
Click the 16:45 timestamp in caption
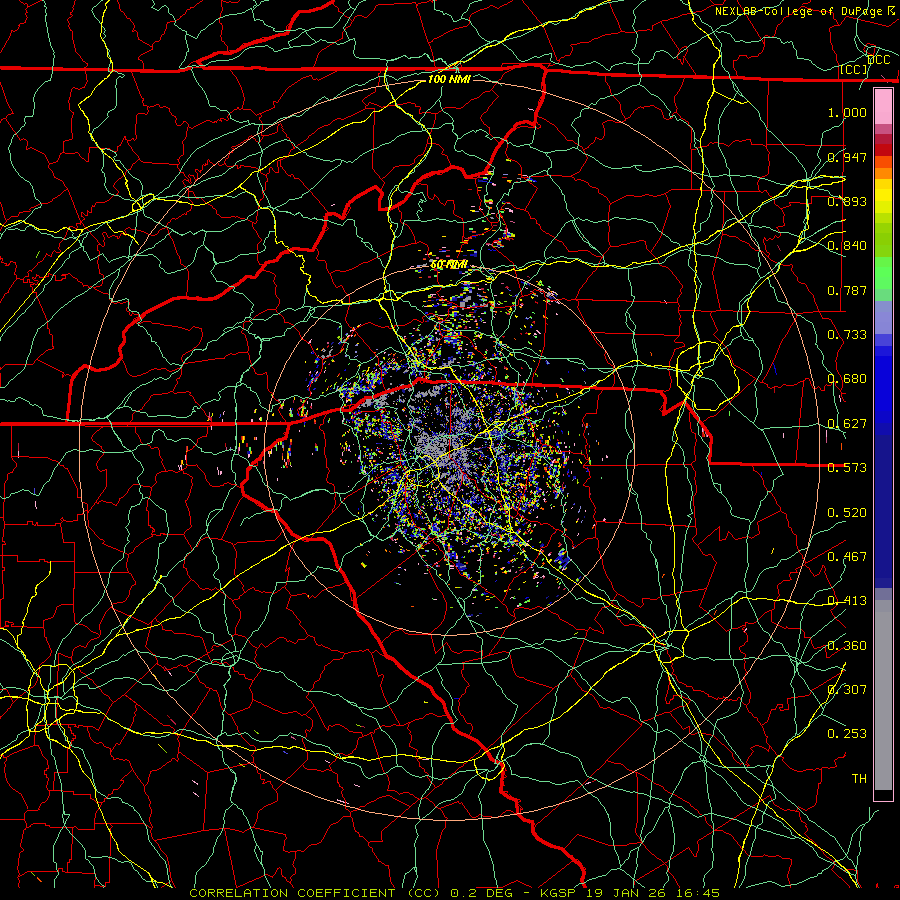[697, 893]
